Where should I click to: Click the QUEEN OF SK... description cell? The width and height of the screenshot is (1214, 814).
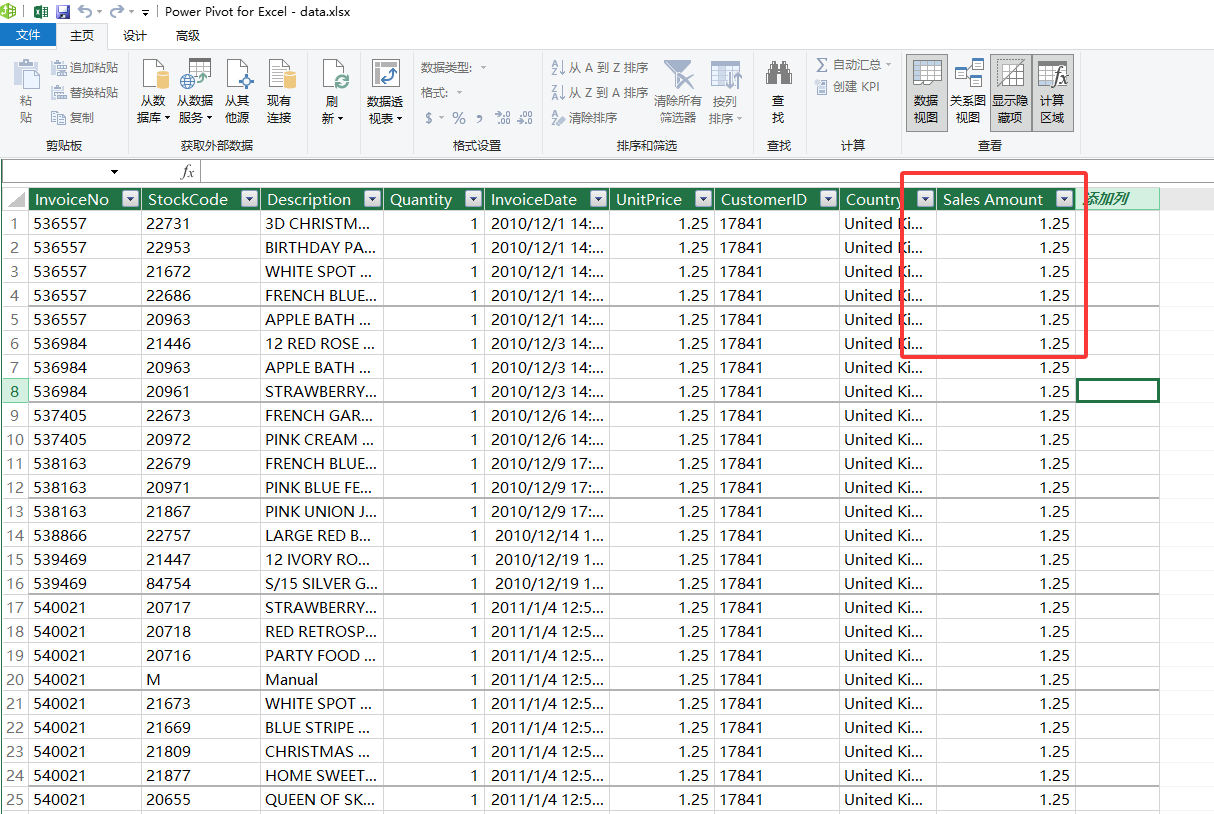321,799
